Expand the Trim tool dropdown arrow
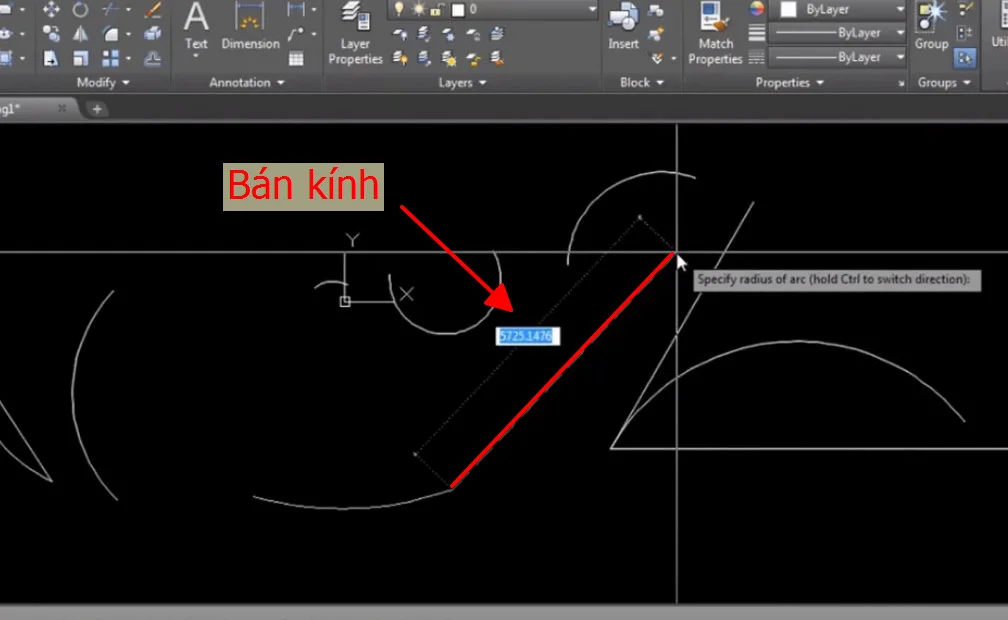Image resolution: width=1008 pixels, height=620 pixels. click(128, 9)
